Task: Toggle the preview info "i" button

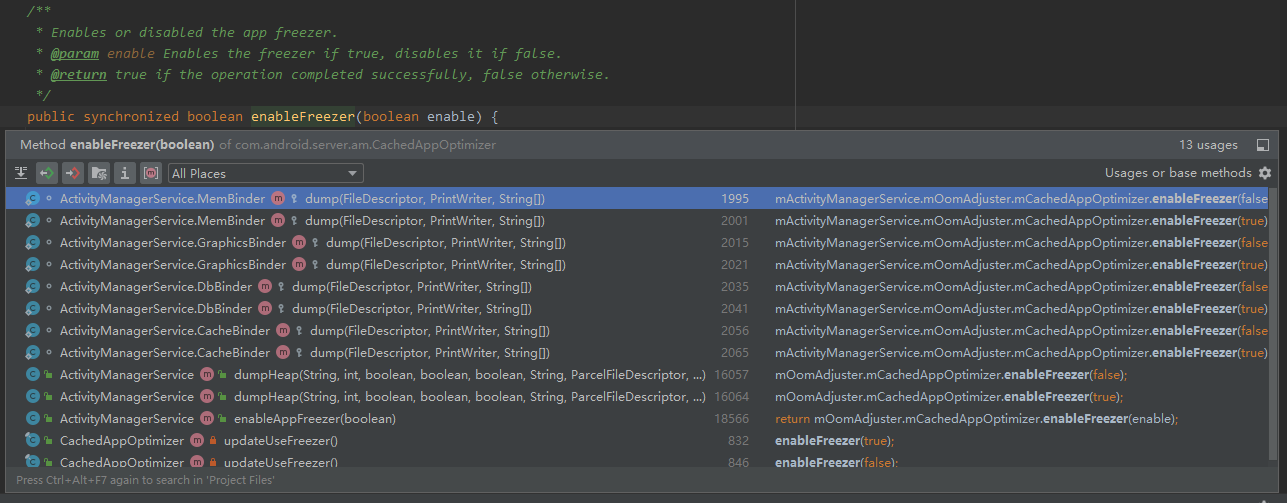Action: pyautogui.click(x=125, y=173)
